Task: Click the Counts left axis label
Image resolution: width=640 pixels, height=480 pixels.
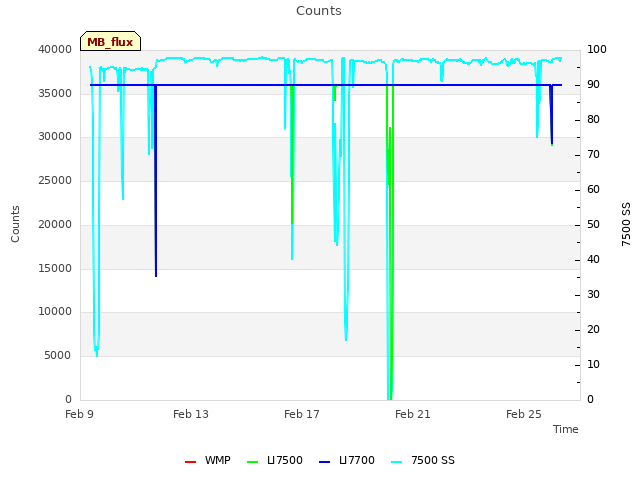Action: pyautogui.click(x=15, y=224)
